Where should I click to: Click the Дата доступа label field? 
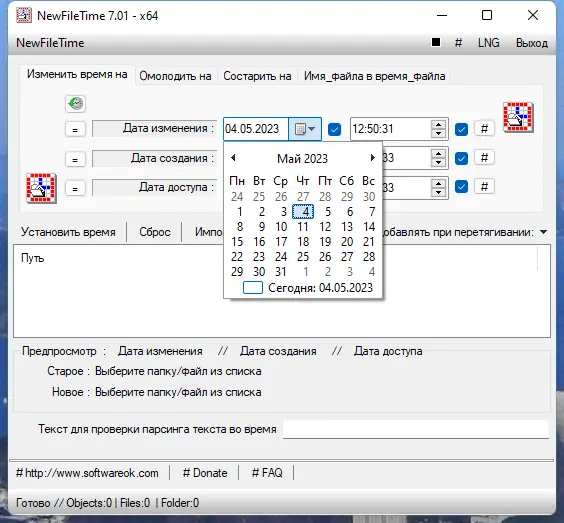click(155, 187)
